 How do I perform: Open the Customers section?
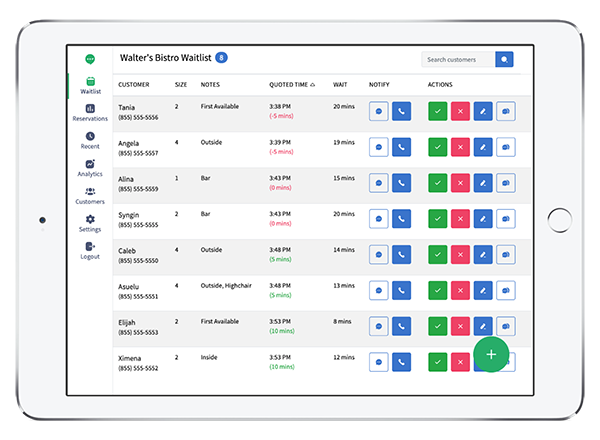(x=90, y=196)
